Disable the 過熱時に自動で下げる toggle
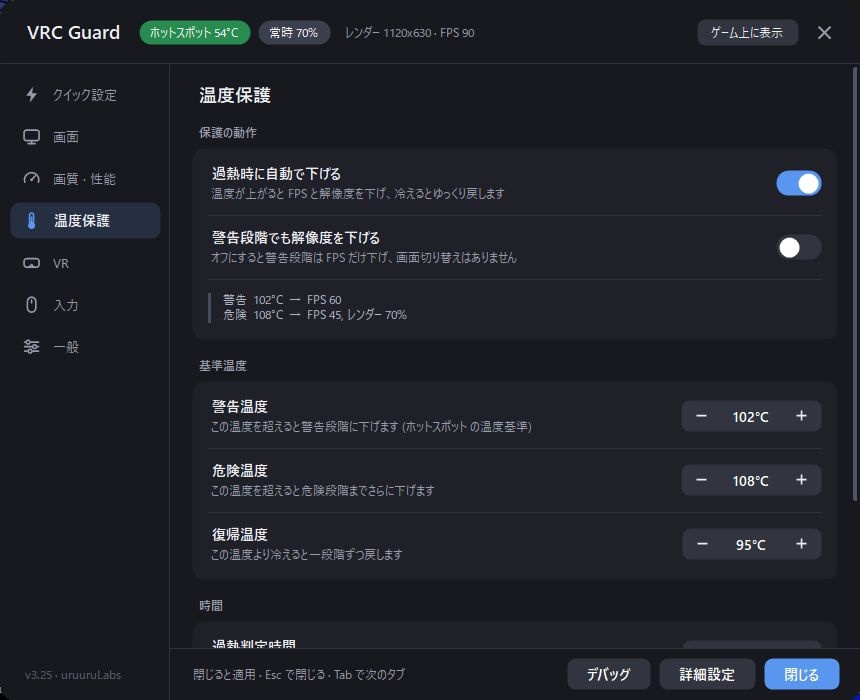 click(799, 183)
